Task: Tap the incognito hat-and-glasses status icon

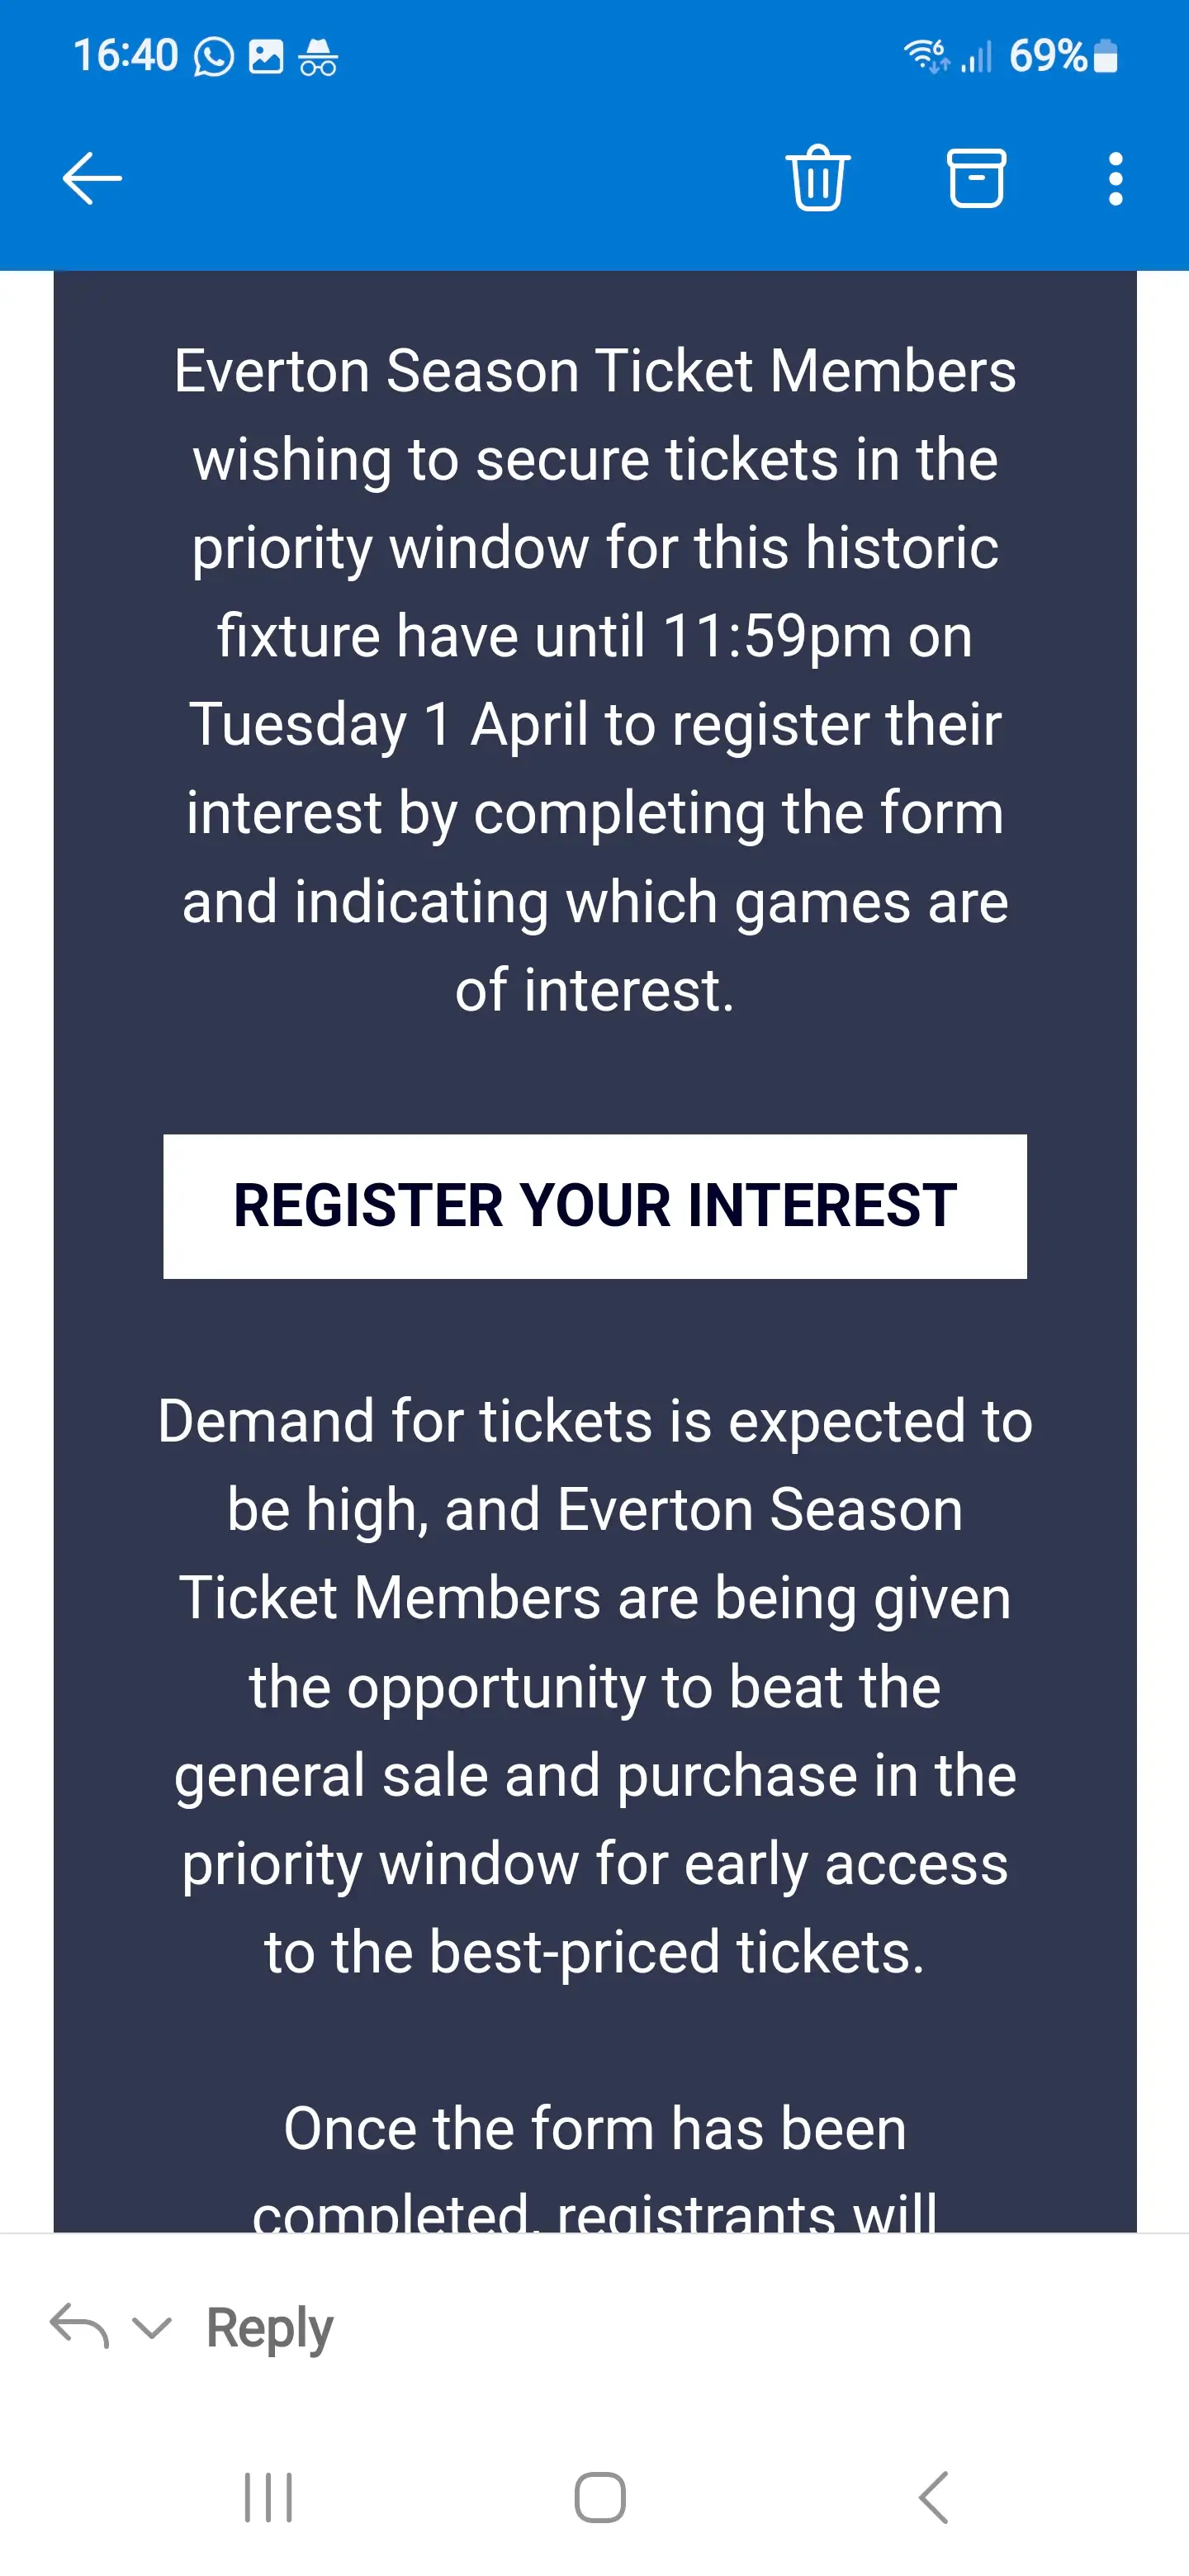Action: point(318,58)
